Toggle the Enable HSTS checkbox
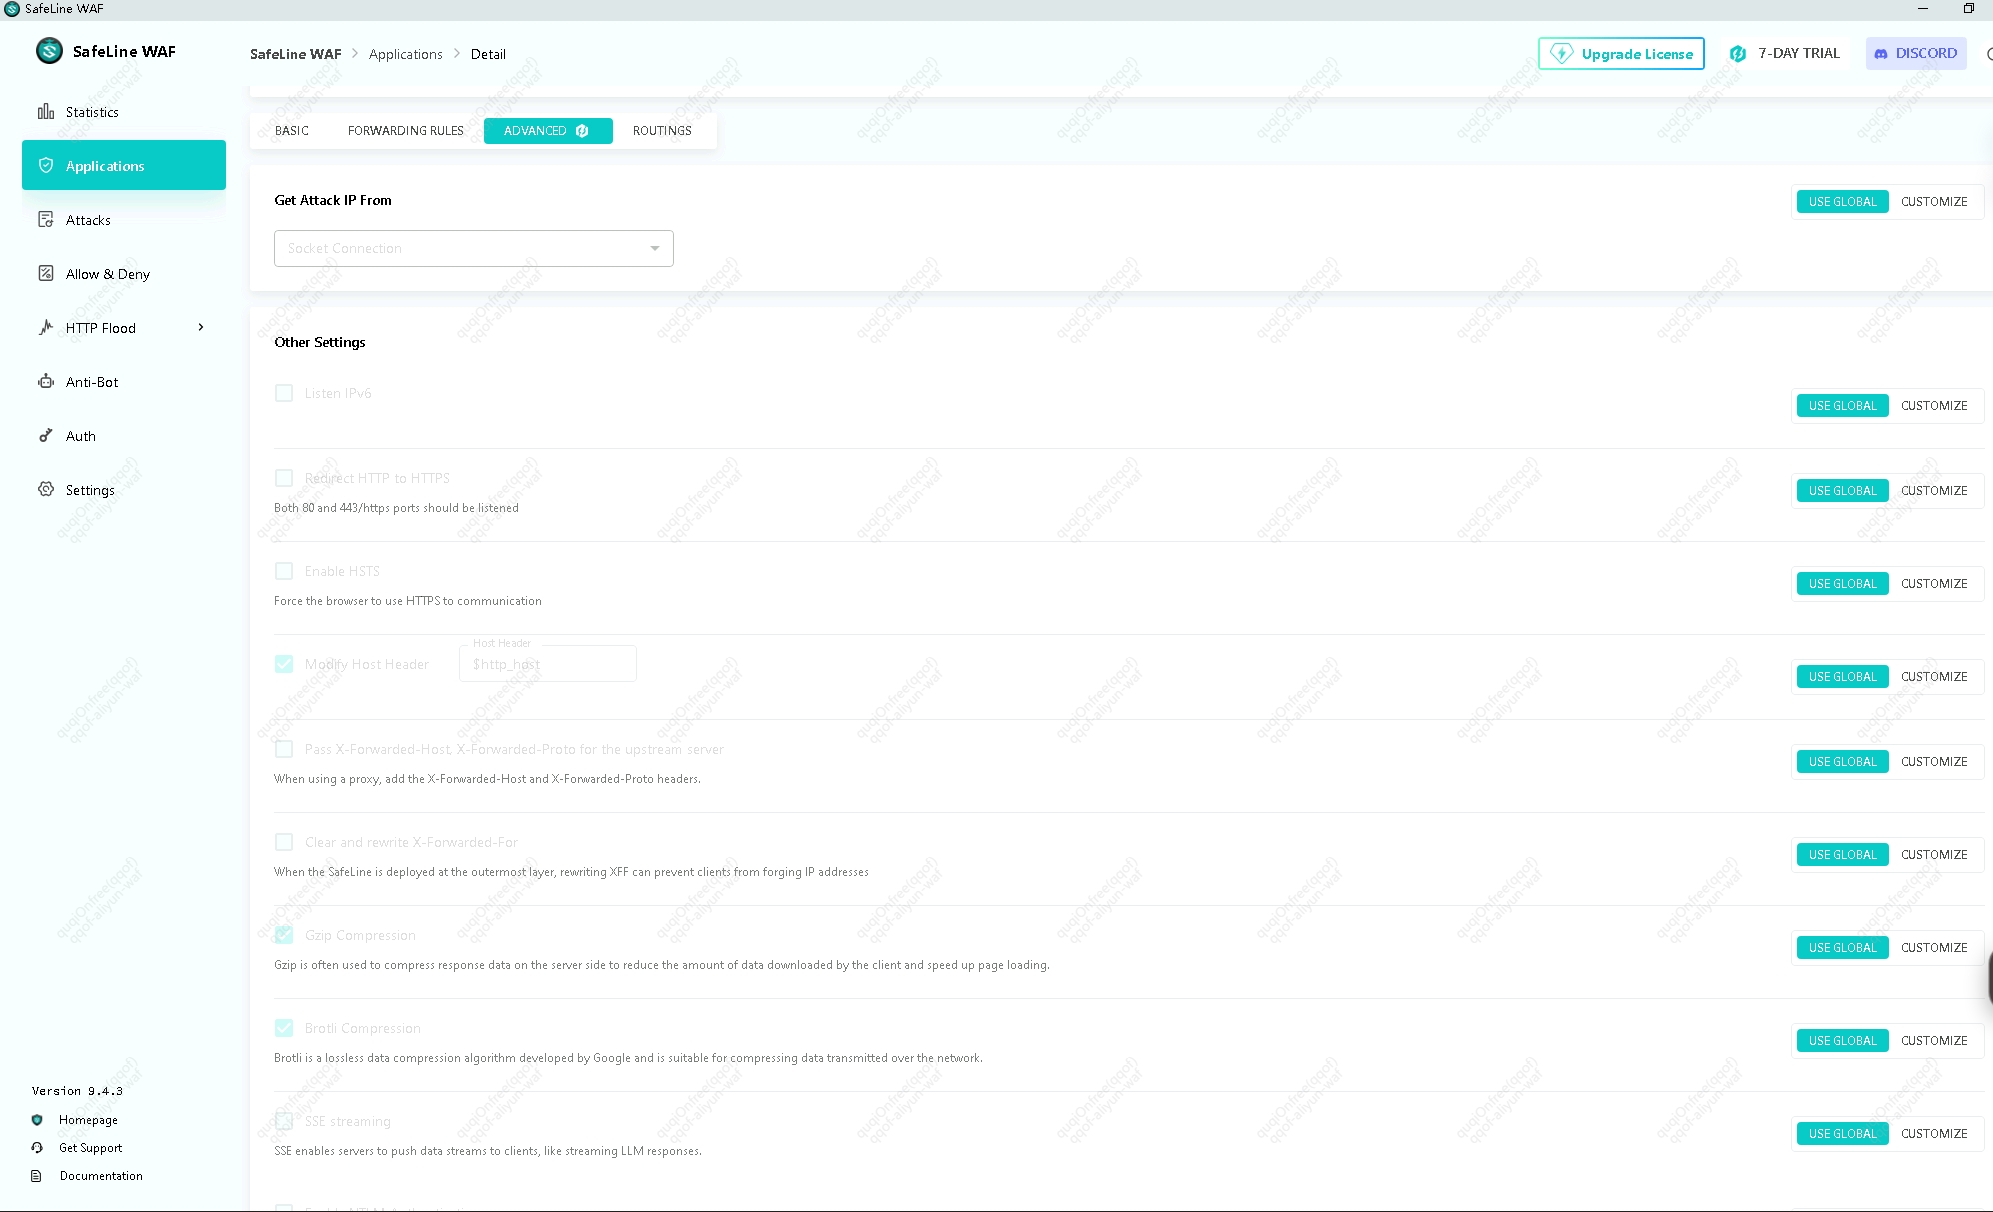Image resolution: width=1993 pixels, height=1212 pixels. click(284, 571)
